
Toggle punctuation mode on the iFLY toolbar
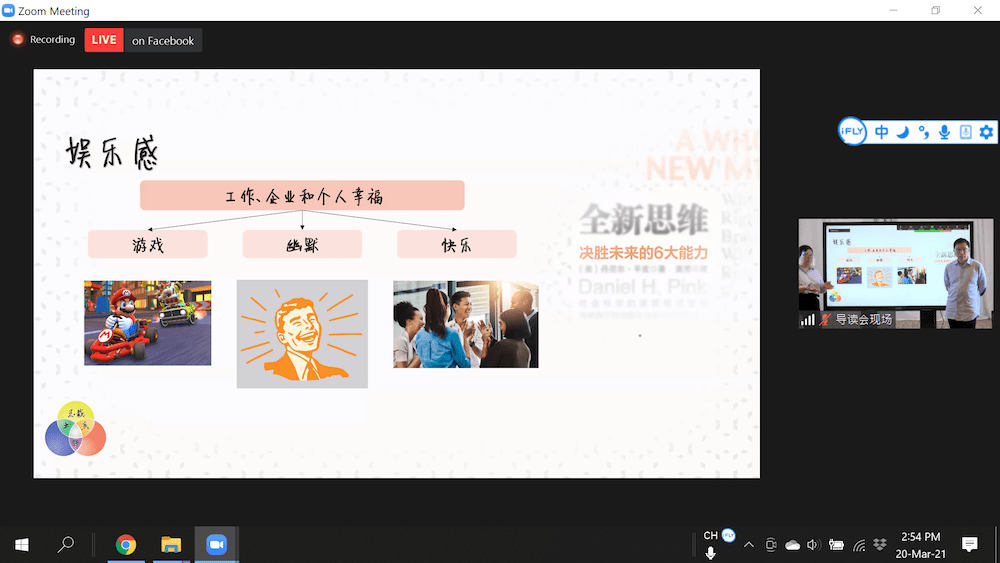click(923, 132)
